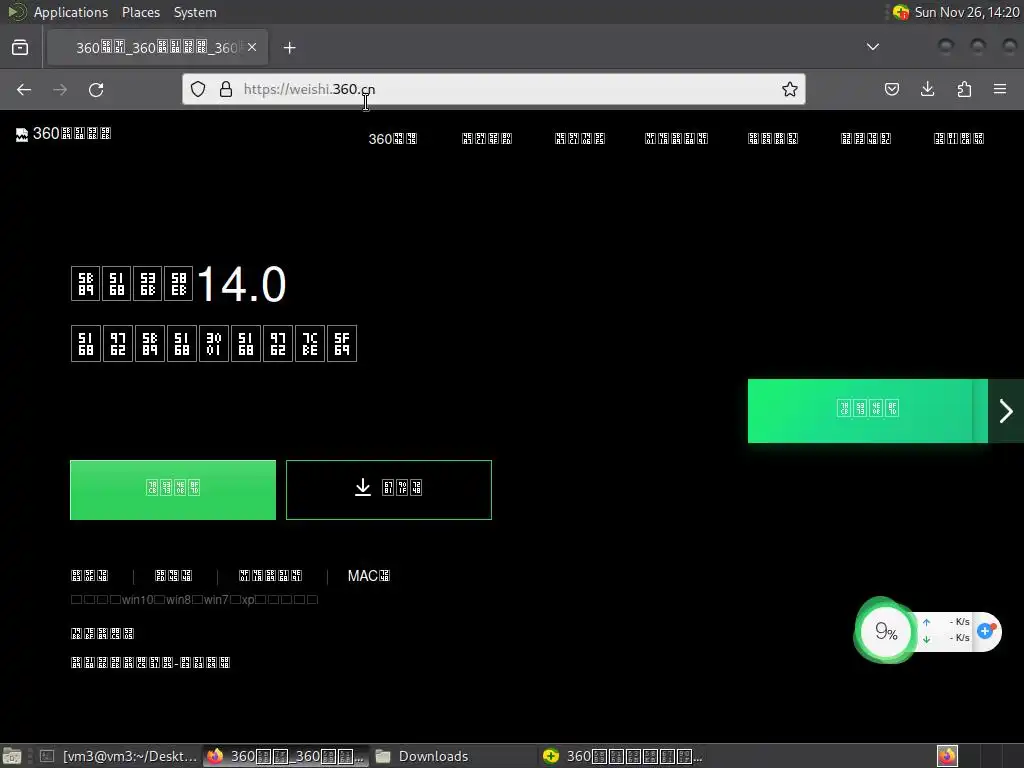1024x768 pixels.
Task: Click the show desktop icon in taskbar
Action: click(x=12, y=756)
